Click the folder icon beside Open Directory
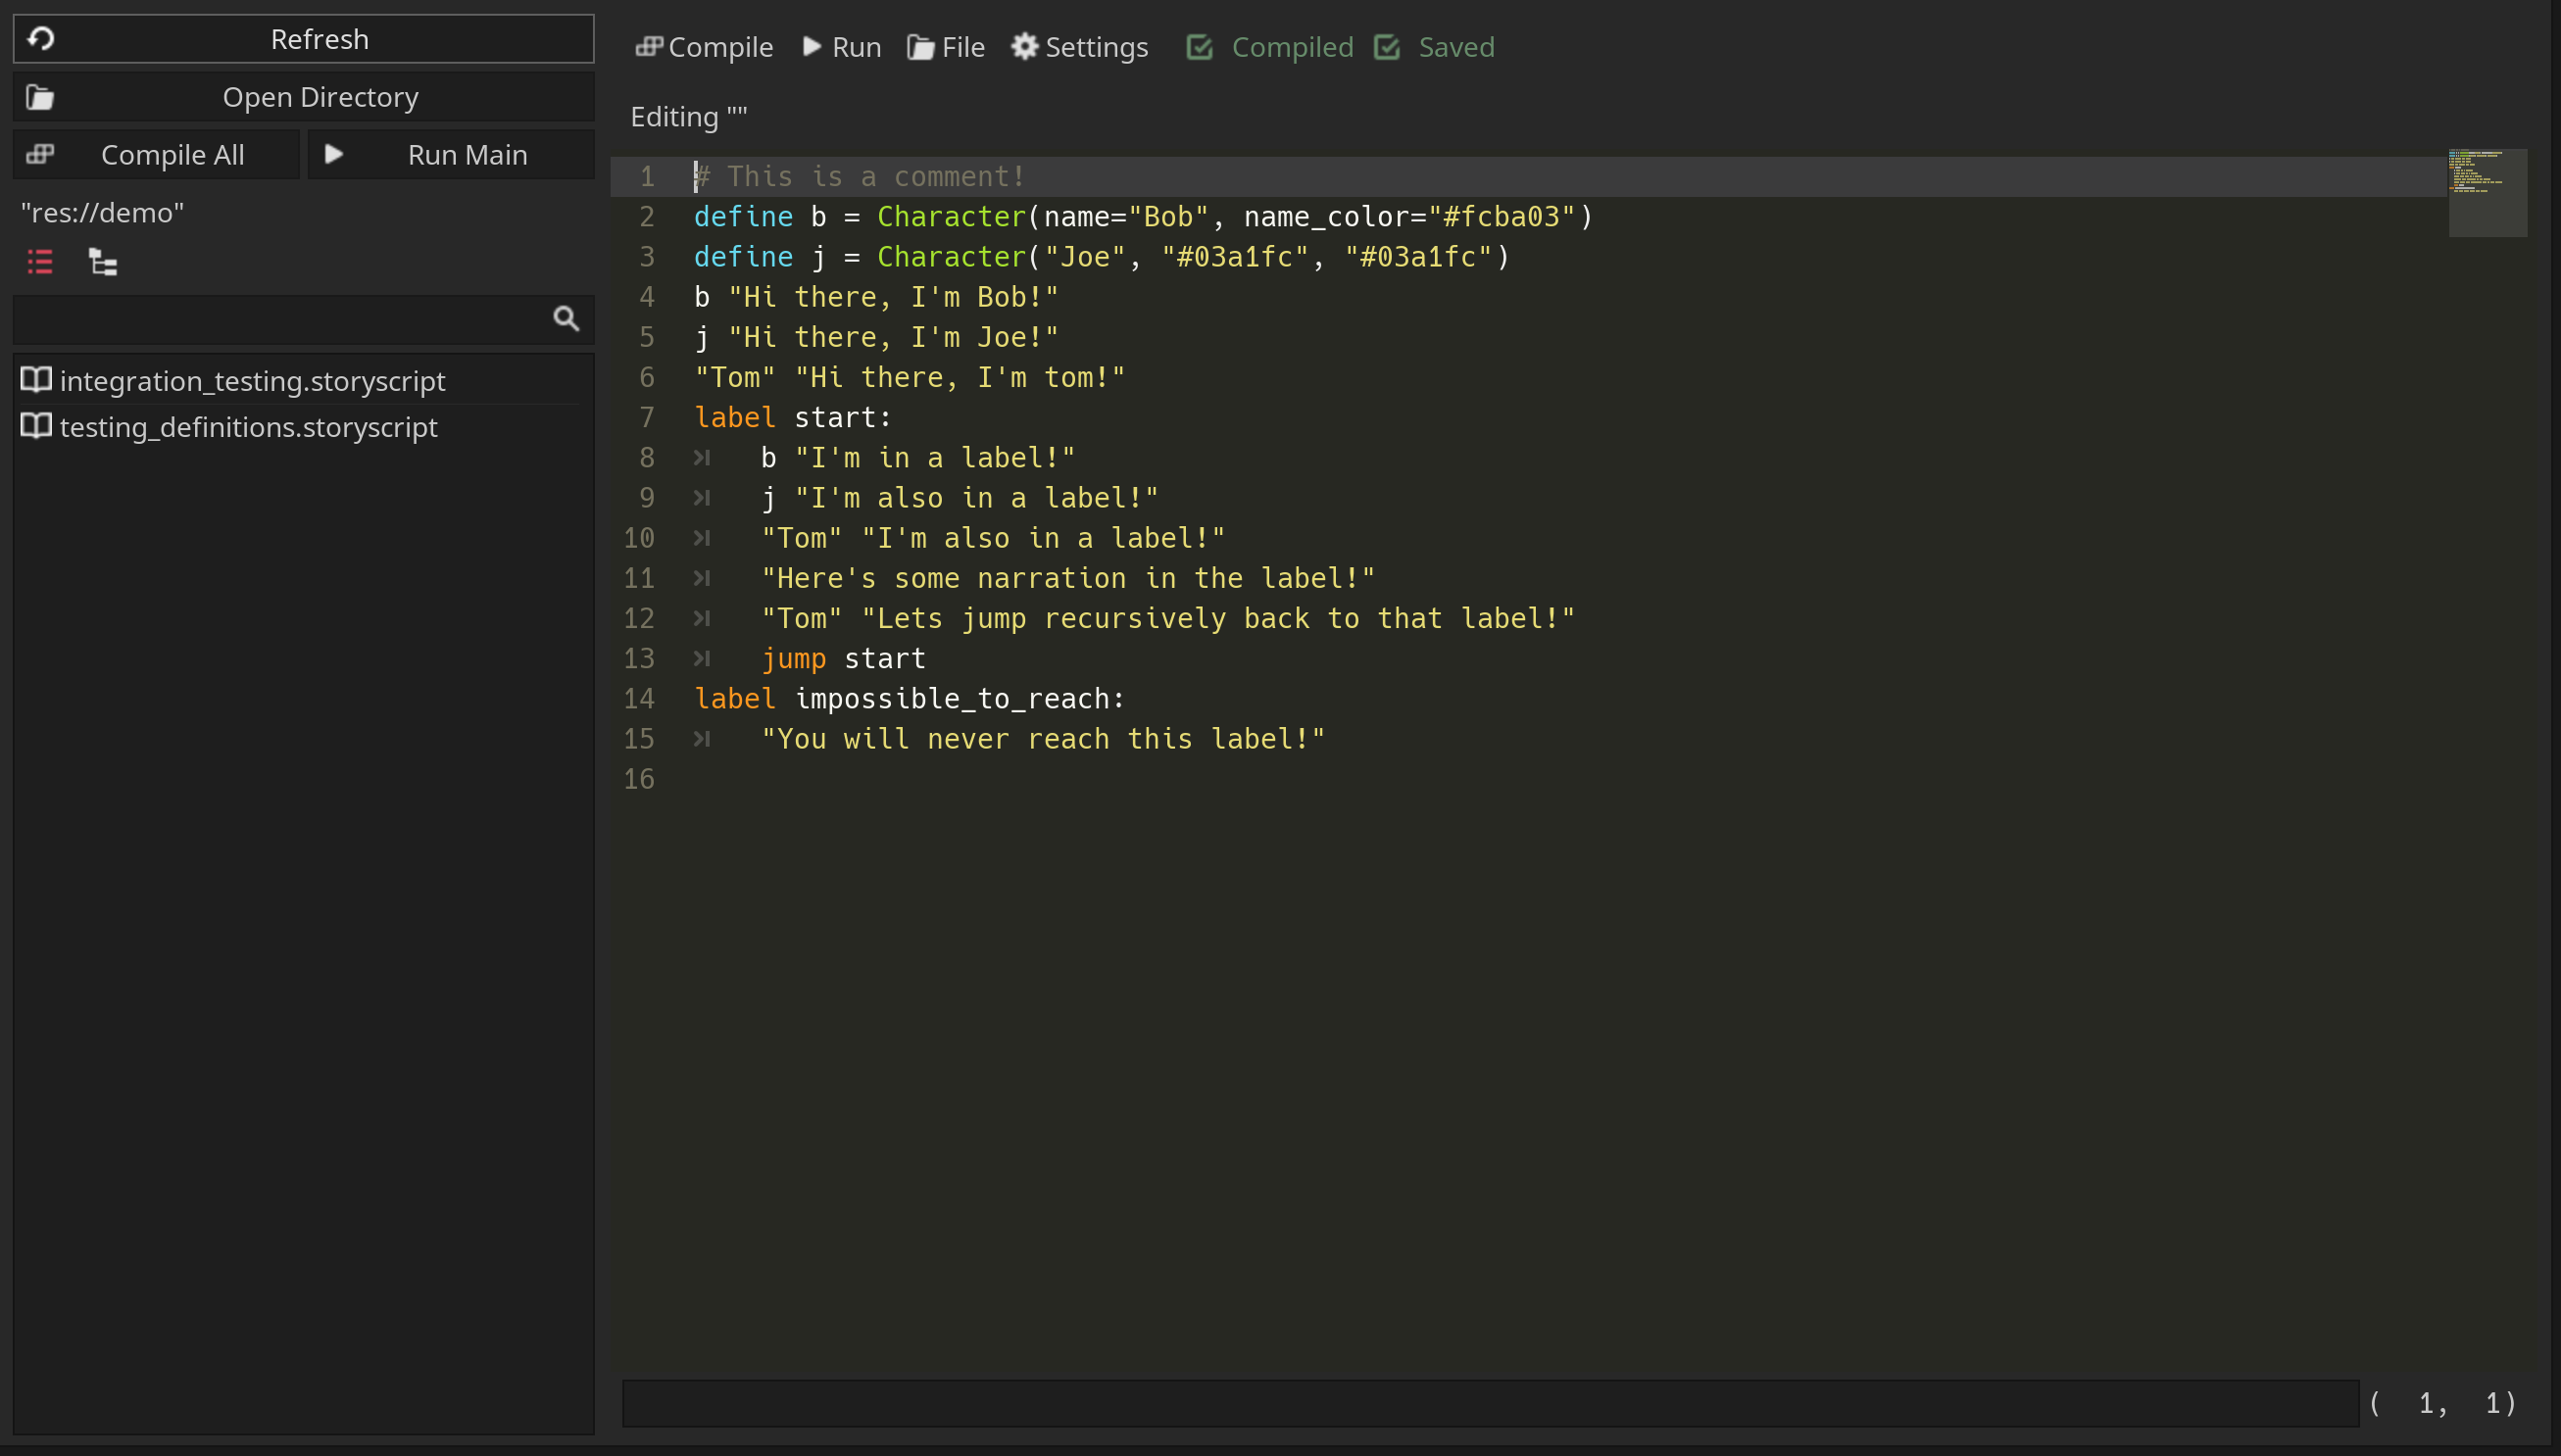The height and width of the screenshot is (1456, 2561). tap(40, 97)
